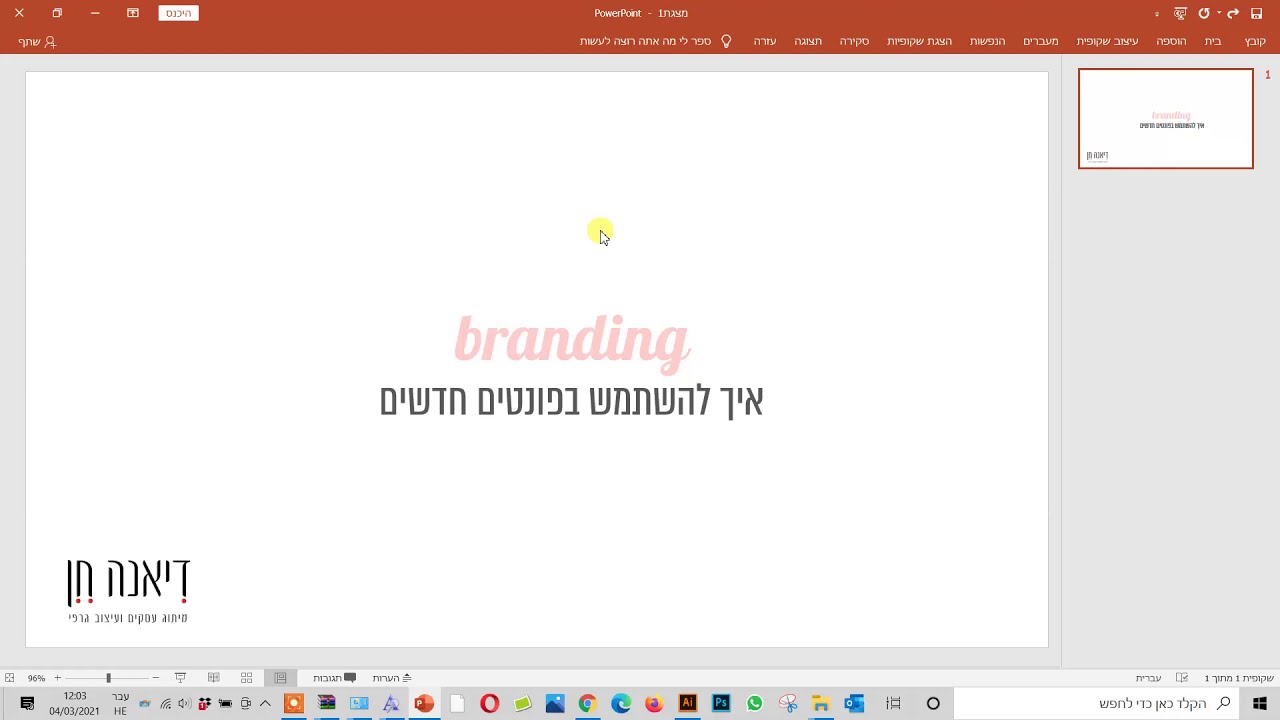This screenshot has width=1280, height=720.
Task: Click the עברית language indicator in status bar
Action: point(1148,678)
